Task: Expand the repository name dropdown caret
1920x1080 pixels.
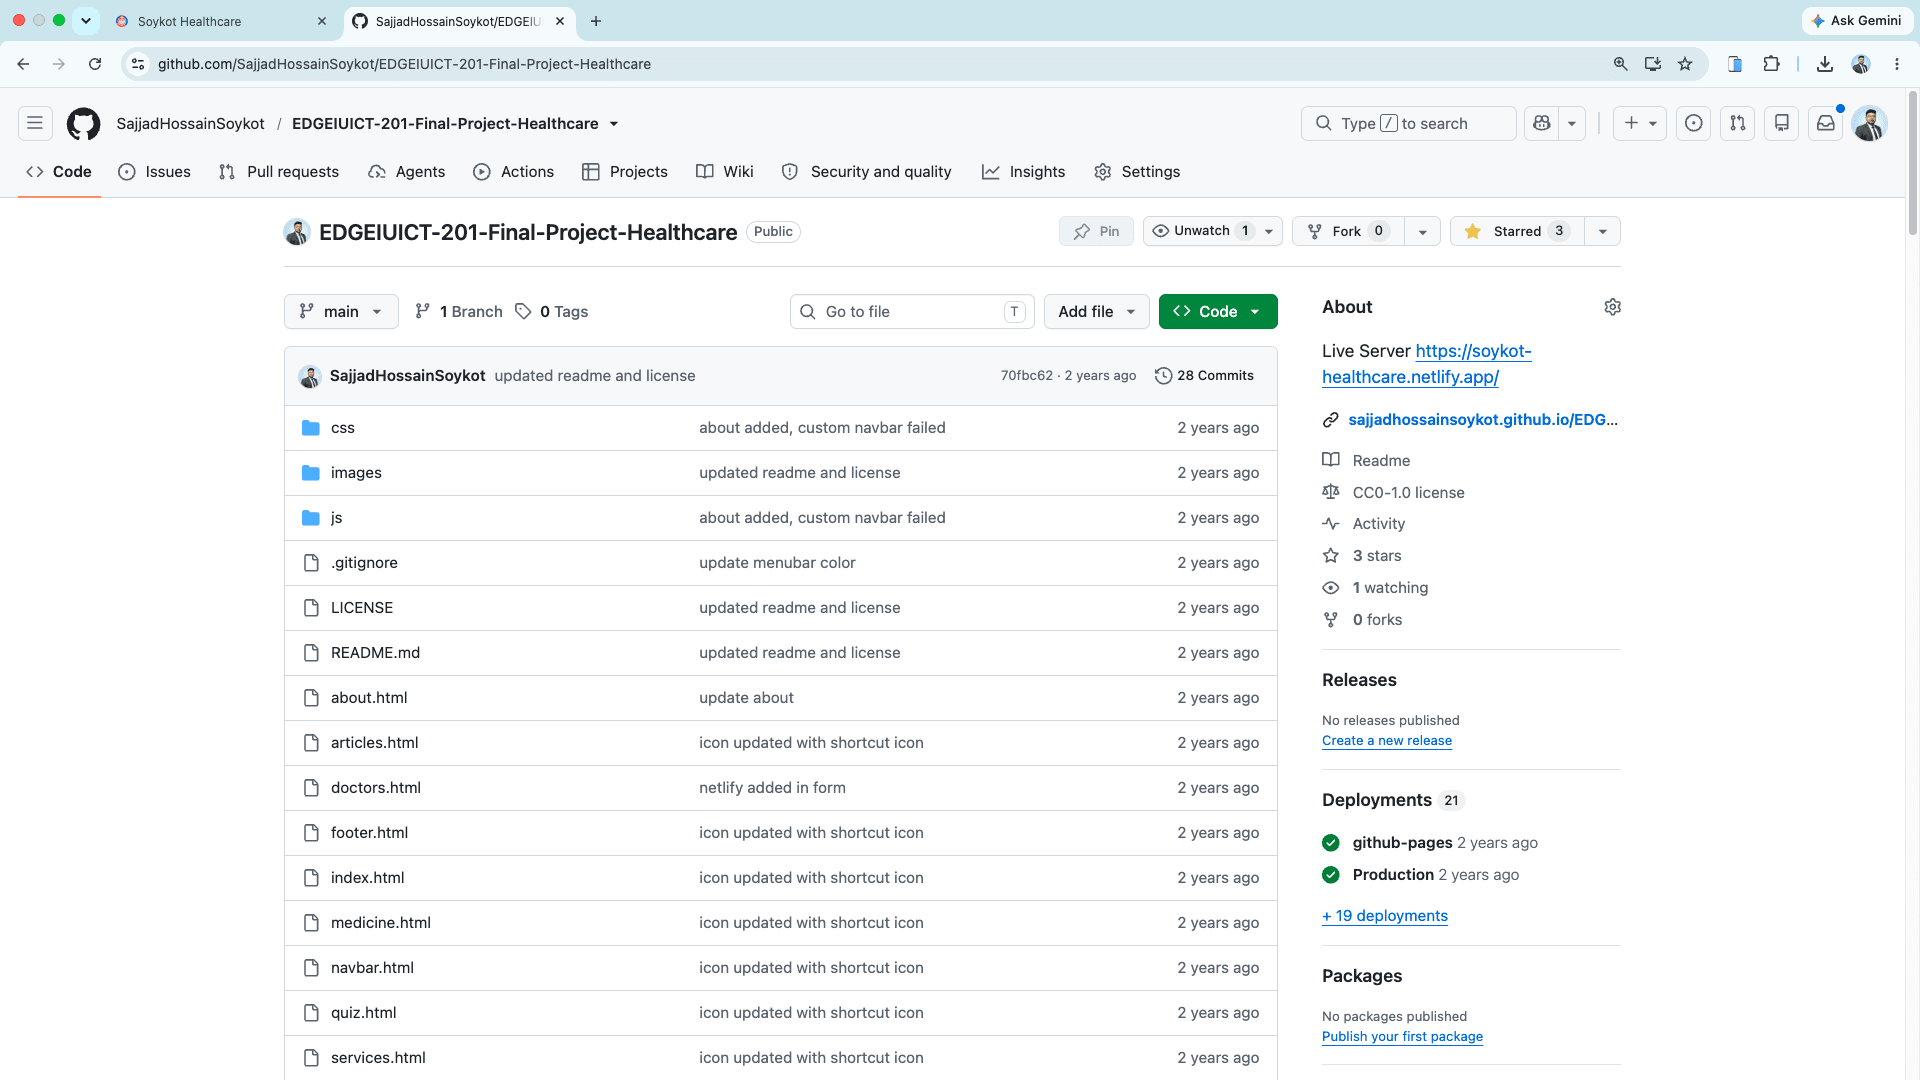Action: pyautogui.click(x=614, y=124)
